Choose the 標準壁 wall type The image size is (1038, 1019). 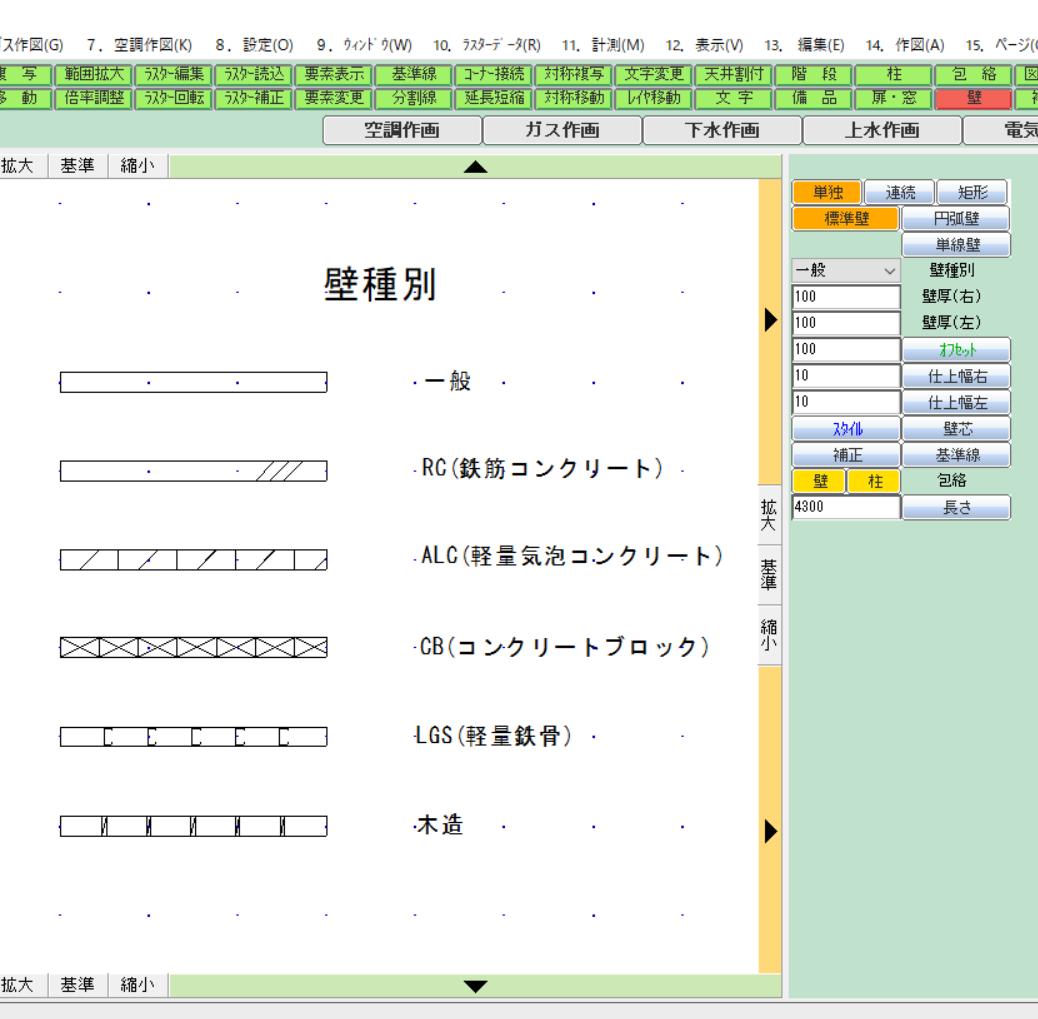846,218
